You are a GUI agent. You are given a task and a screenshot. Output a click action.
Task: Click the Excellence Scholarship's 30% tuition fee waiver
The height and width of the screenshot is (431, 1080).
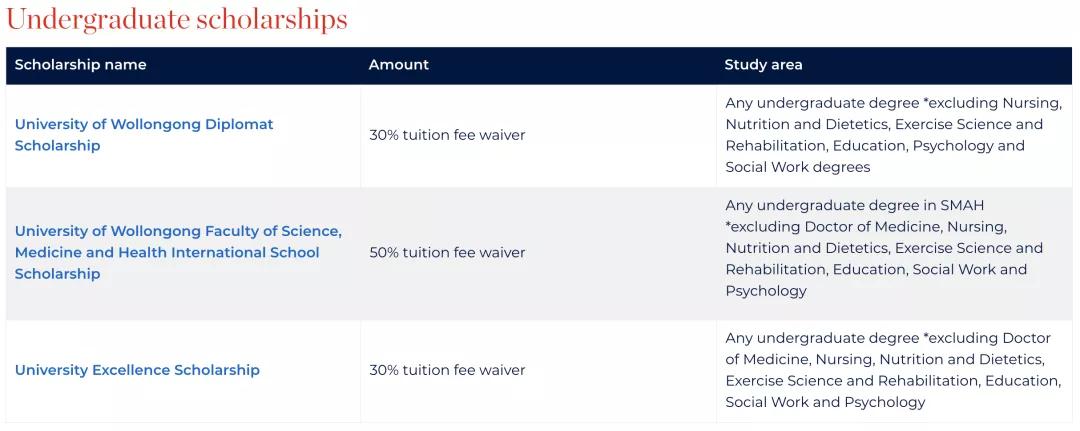(x=447, y=370)
